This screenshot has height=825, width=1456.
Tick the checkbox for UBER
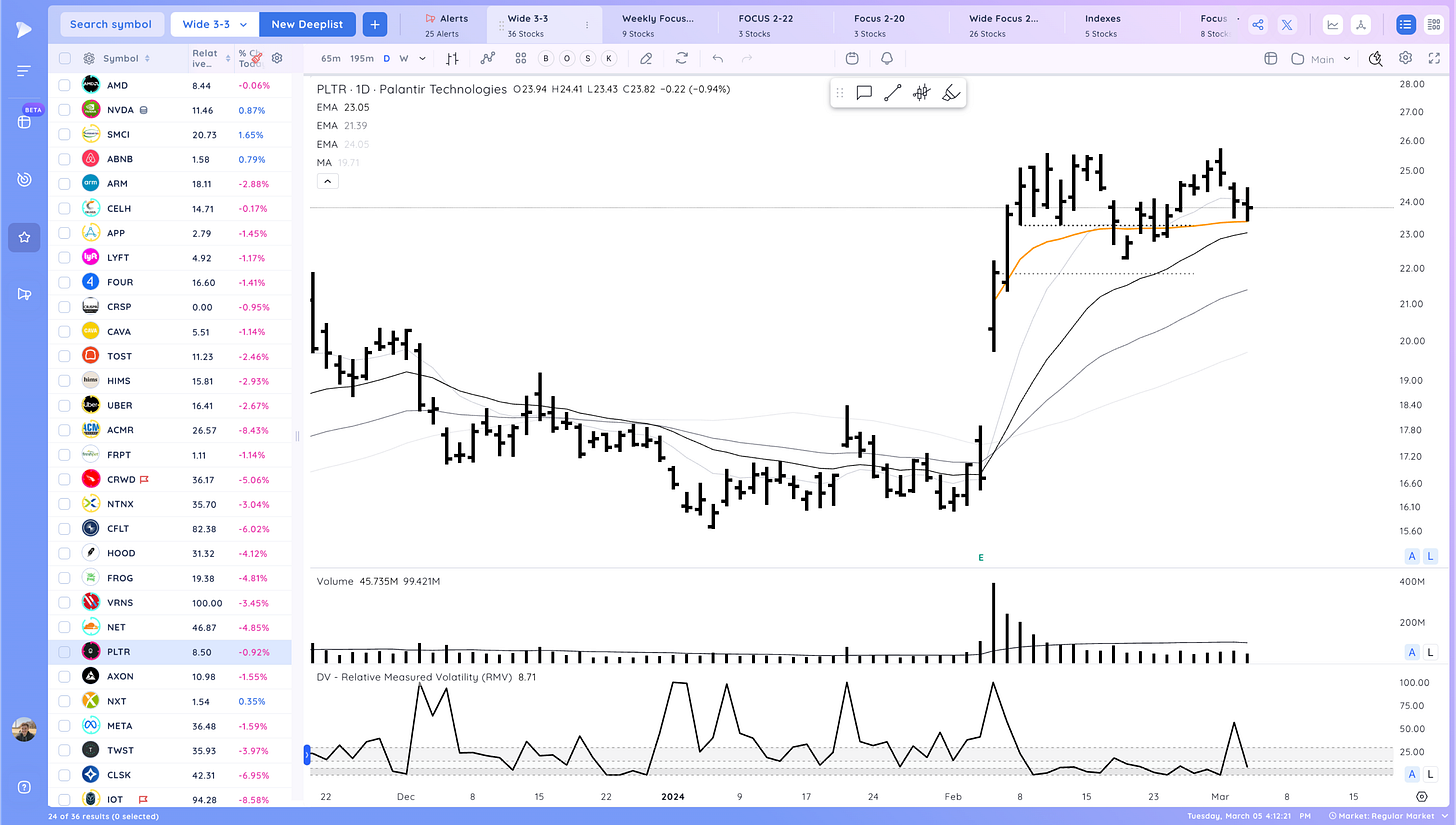tap(65, 405)
